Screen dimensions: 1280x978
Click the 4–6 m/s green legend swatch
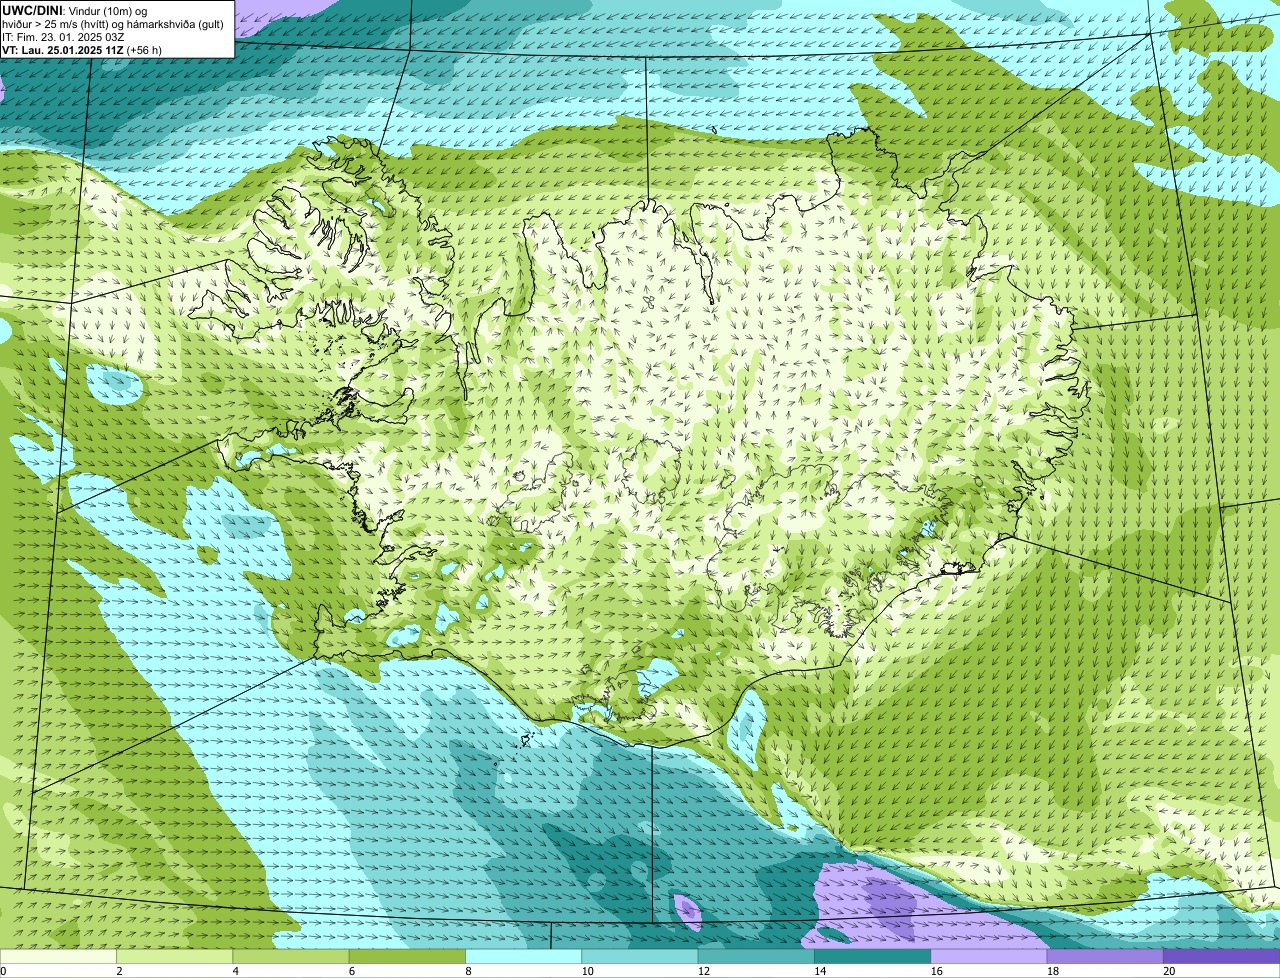(291, 956)
